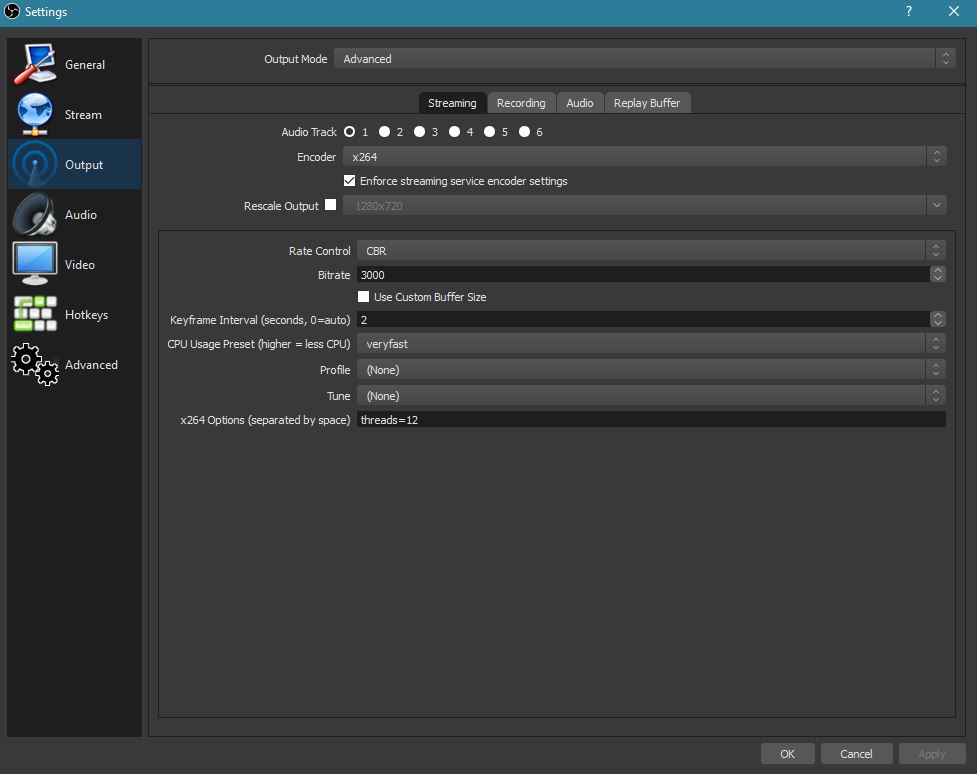
Task: Open Video monitor icon settings
Action: coord(35,264)
